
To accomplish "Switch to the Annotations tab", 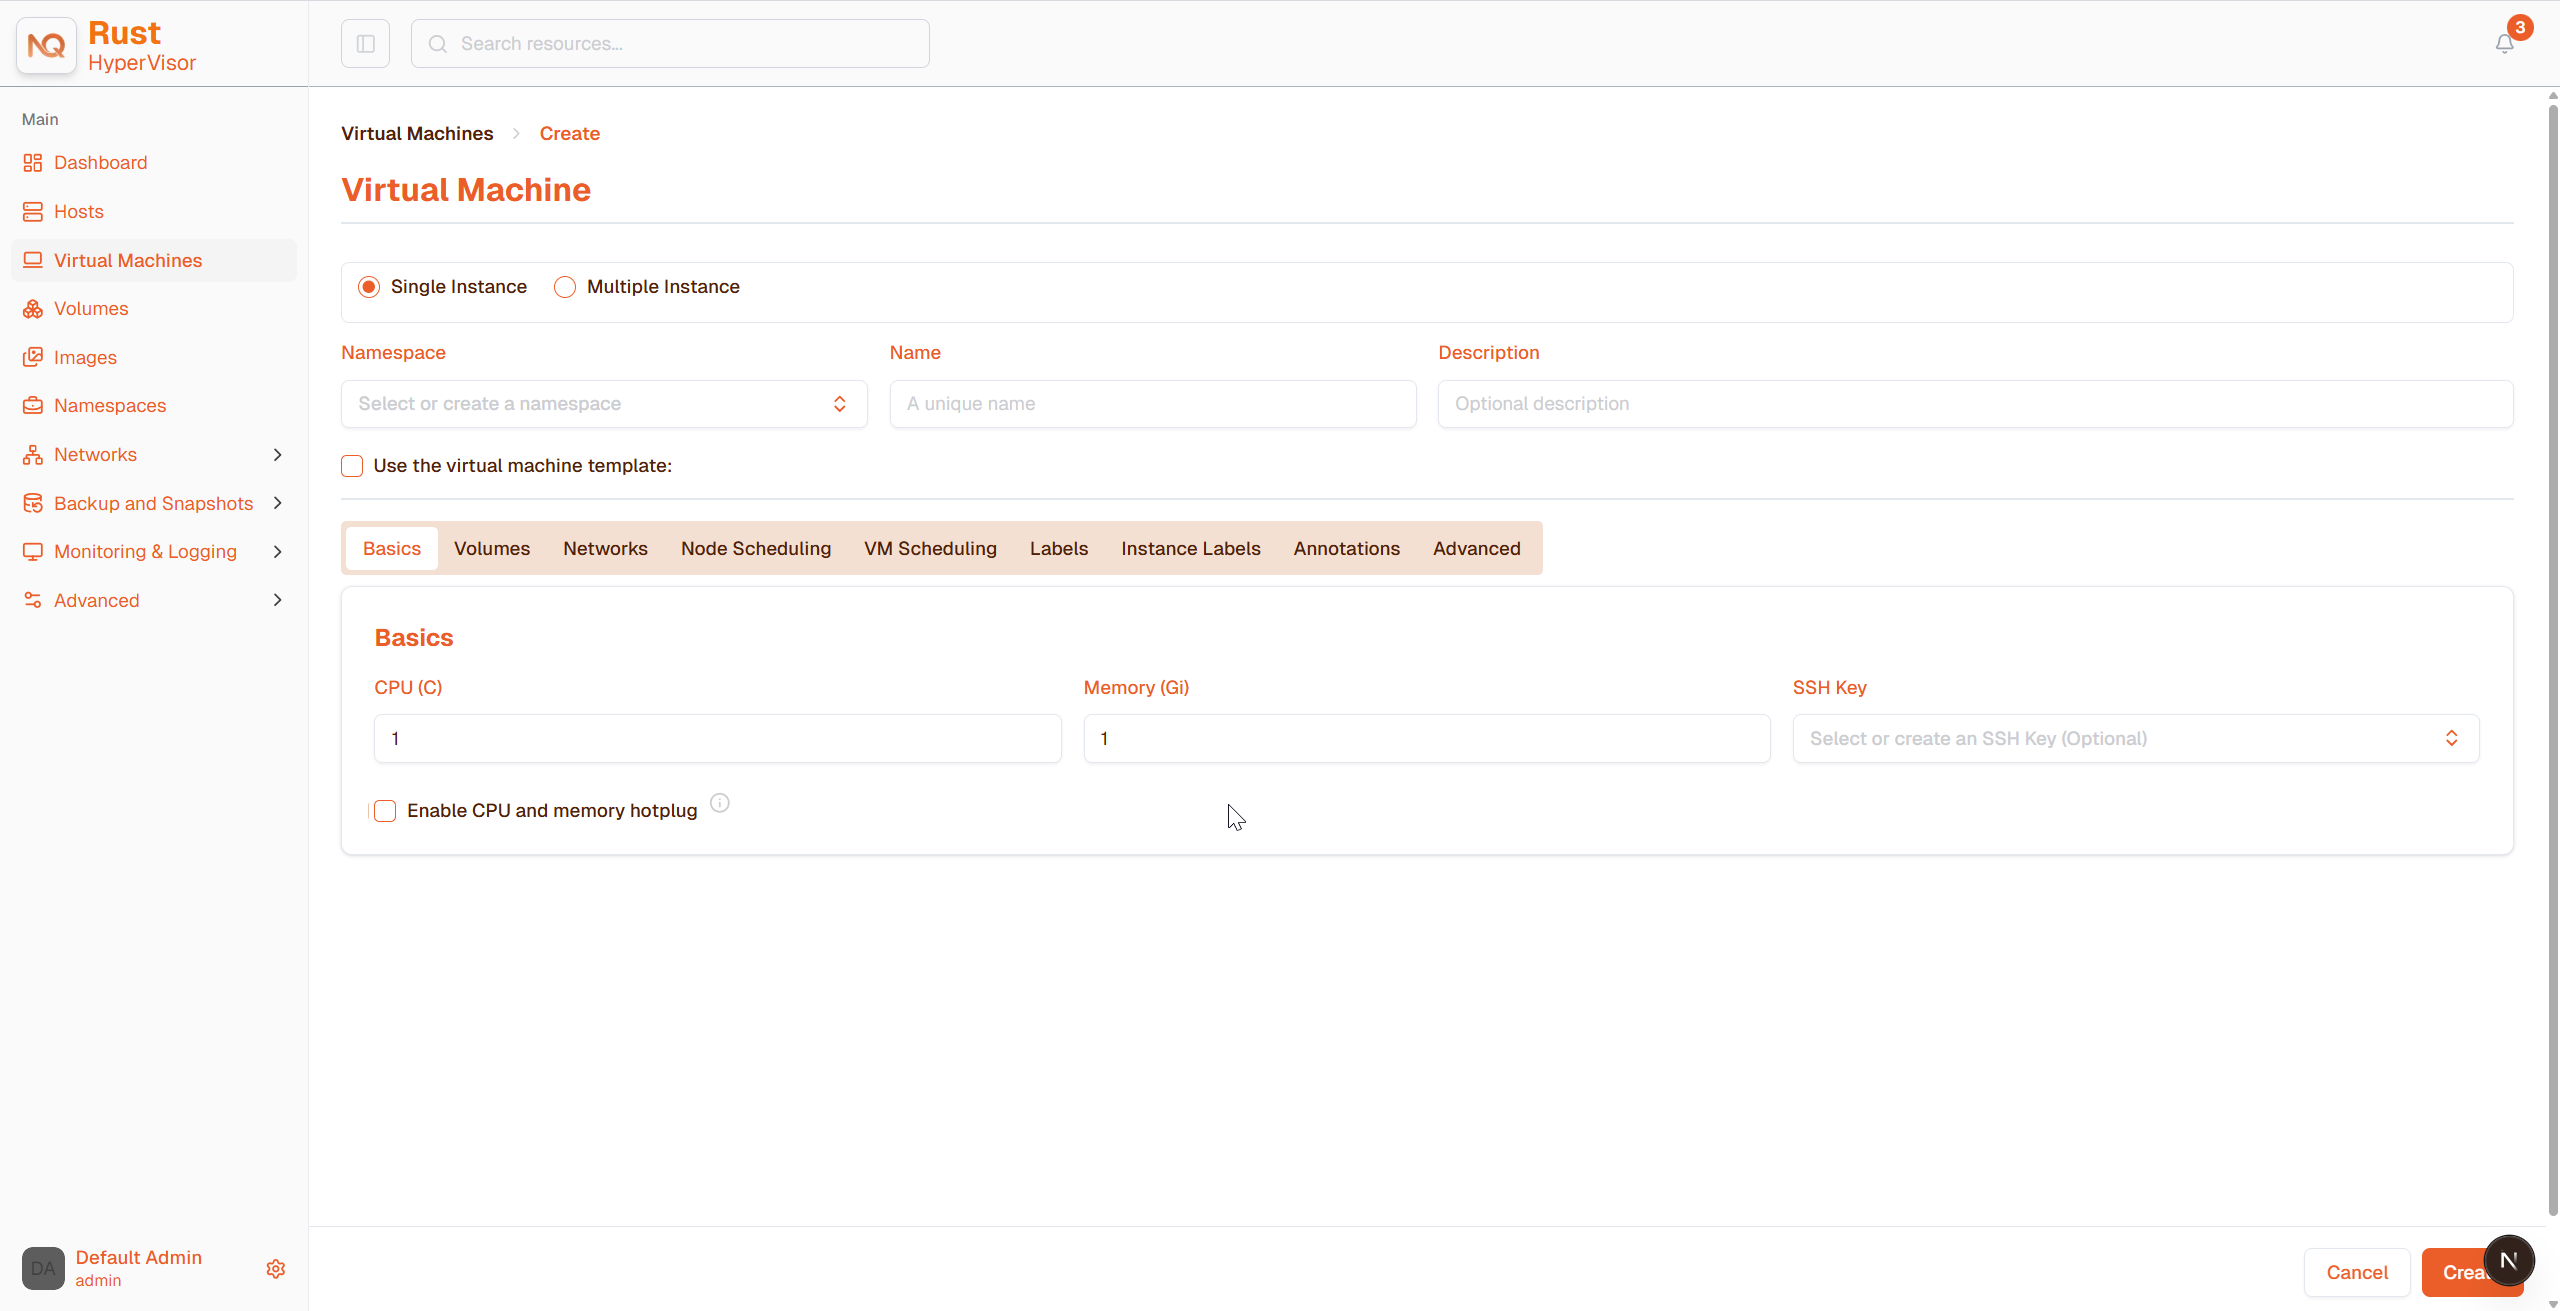I will [1346, 548].
